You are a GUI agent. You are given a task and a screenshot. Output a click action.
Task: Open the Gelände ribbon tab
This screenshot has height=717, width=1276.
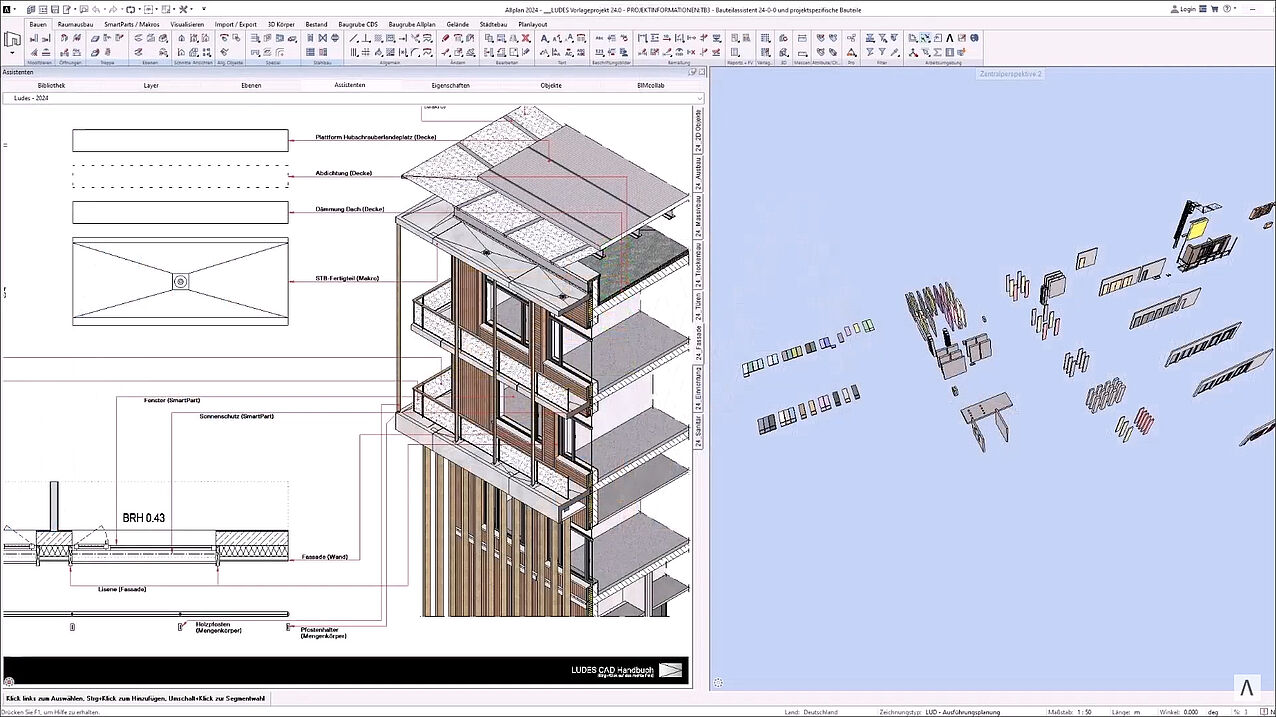(458, 24)
